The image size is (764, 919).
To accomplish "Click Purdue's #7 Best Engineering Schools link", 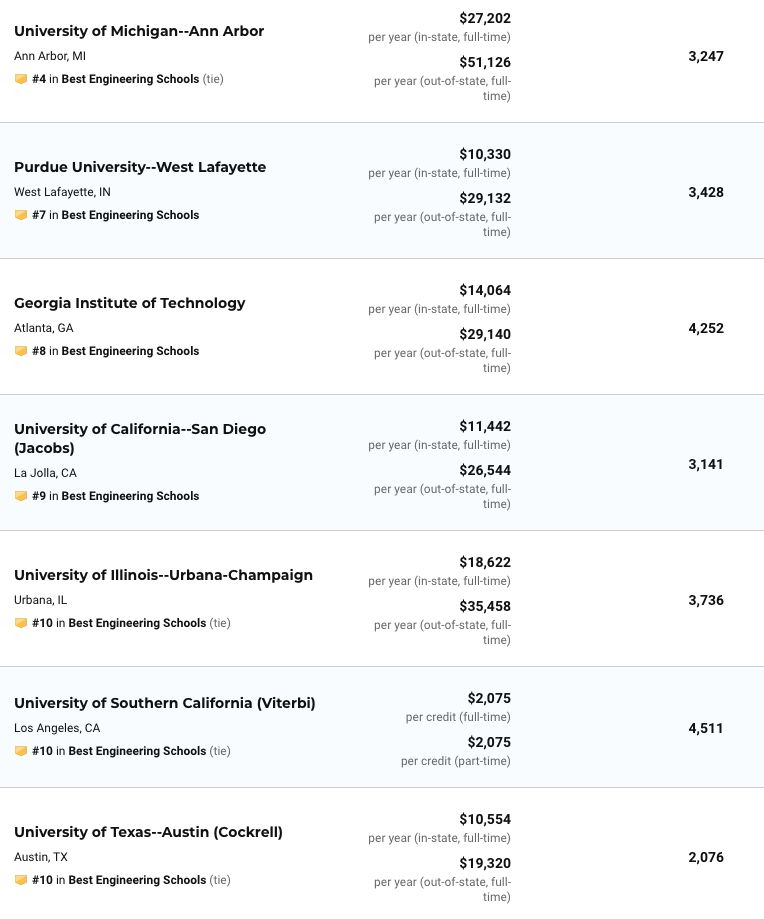I will pos(130,215).
